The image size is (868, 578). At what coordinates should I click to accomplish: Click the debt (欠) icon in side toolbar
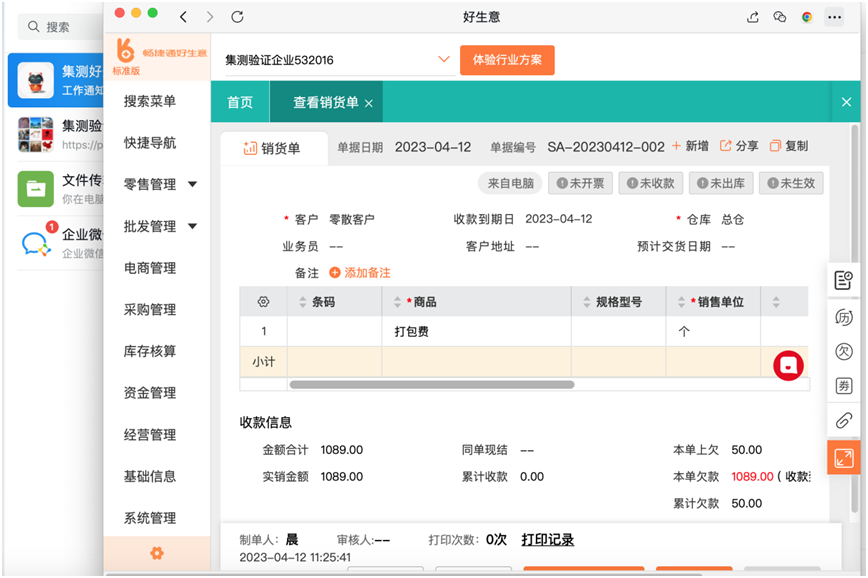click(843, 352)
